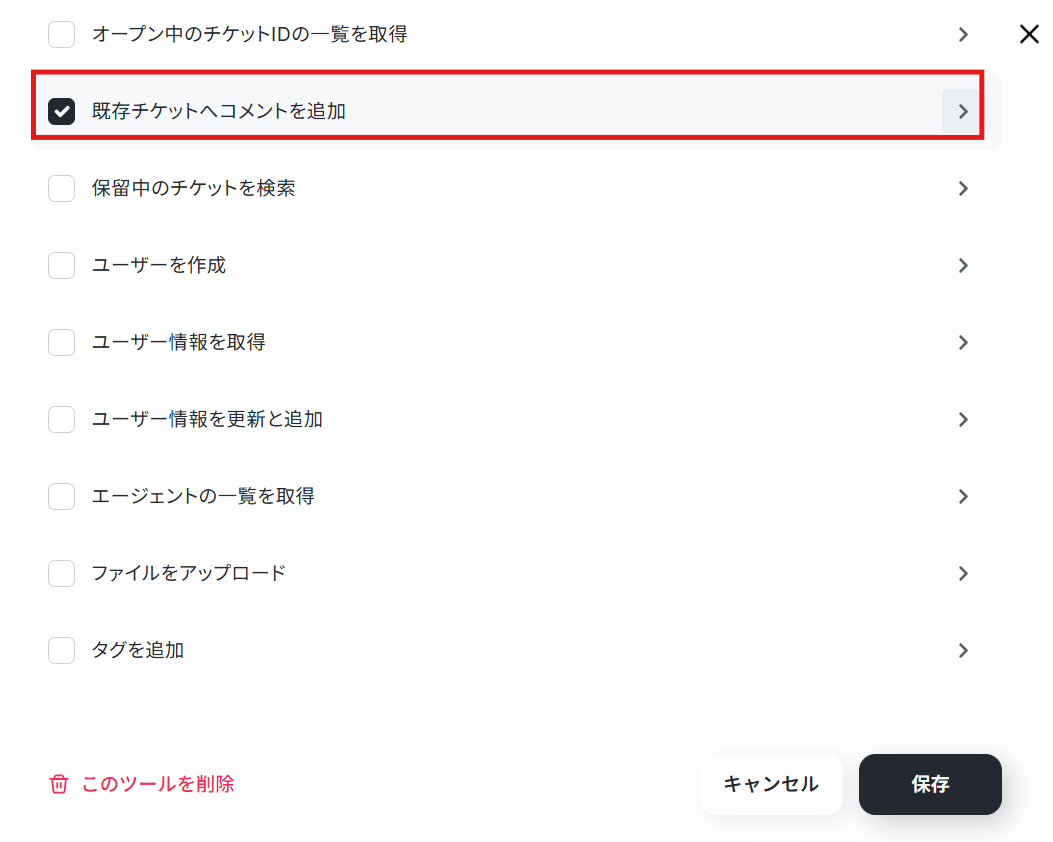Click the キャンセル button
This screenshot has width=1053, height=842.
(x=771, y=784)
